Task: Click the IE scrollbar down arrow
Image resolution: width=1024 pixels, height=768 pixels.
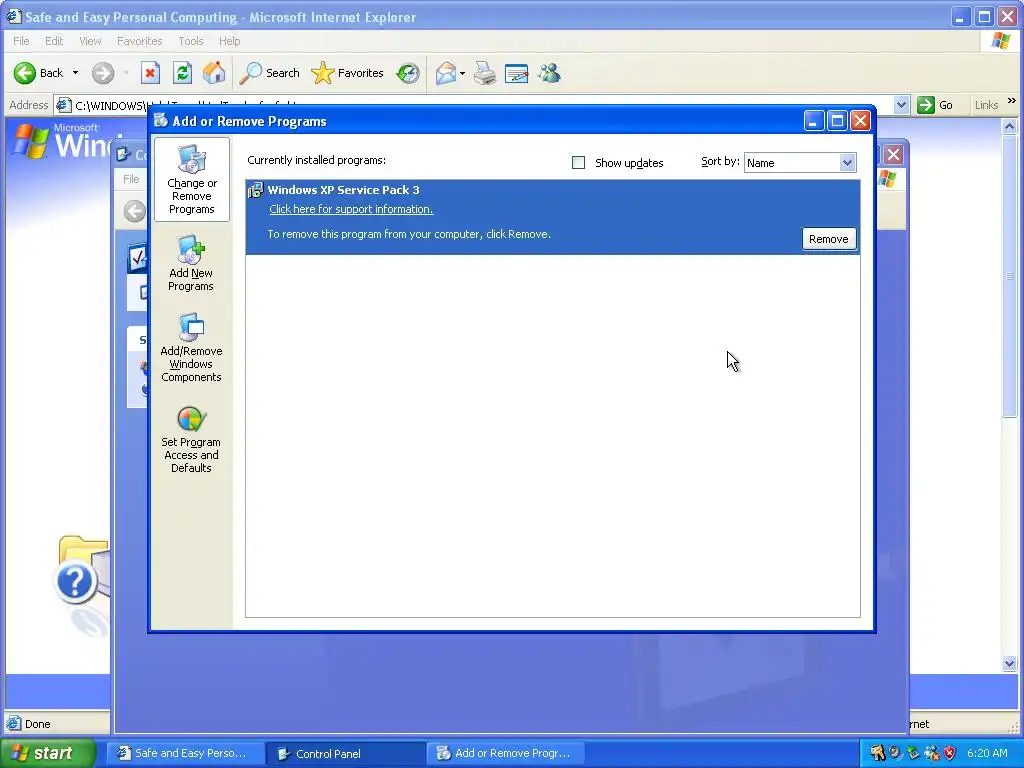Action: (x=1010, y=664)
